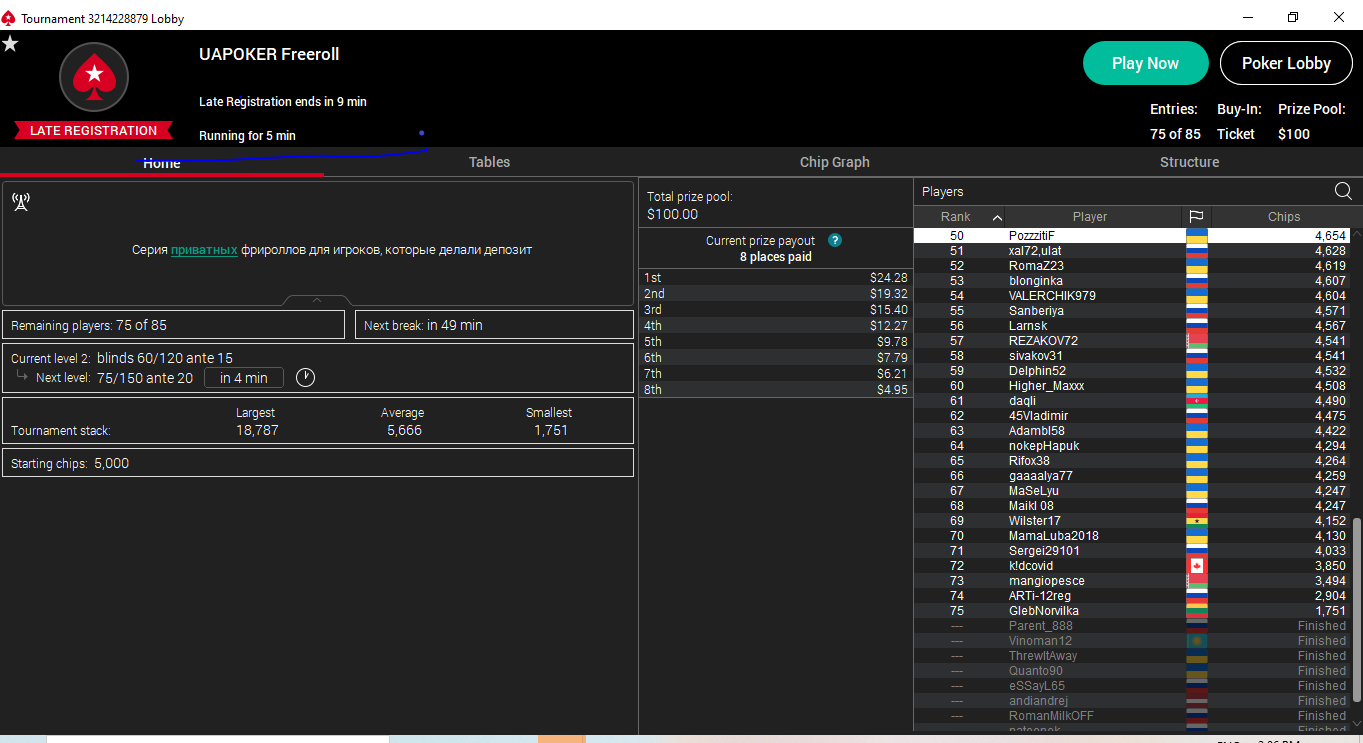Select player MaSeLyu
This screenshot has height=743, width=1363.
tap(1131, 491)
